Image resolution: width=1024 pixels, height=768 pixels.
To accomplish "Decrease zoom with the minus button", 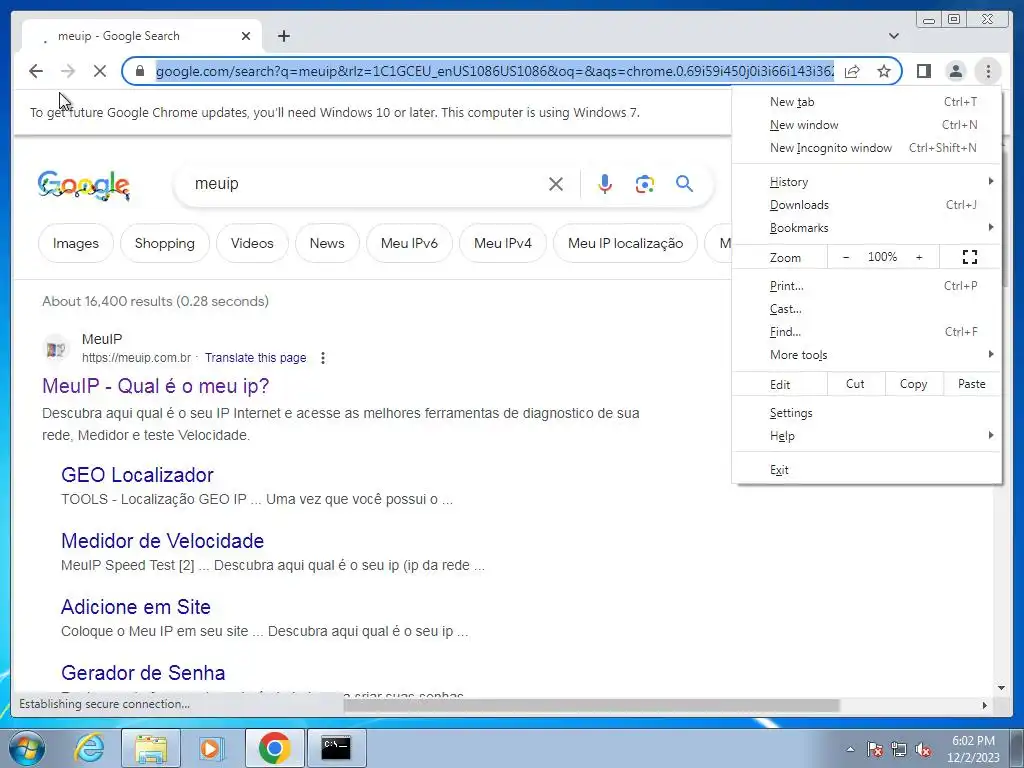I will pos(846,257).
